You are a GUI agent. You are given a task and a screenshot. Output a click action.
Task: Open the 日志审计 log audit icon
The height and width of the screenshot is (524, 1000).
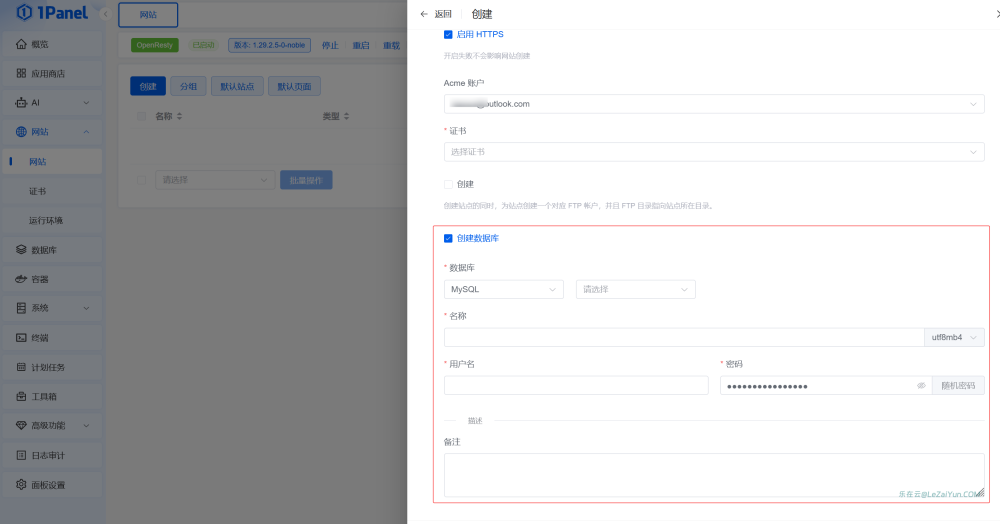pyautogui.click(x=21, y=455)
